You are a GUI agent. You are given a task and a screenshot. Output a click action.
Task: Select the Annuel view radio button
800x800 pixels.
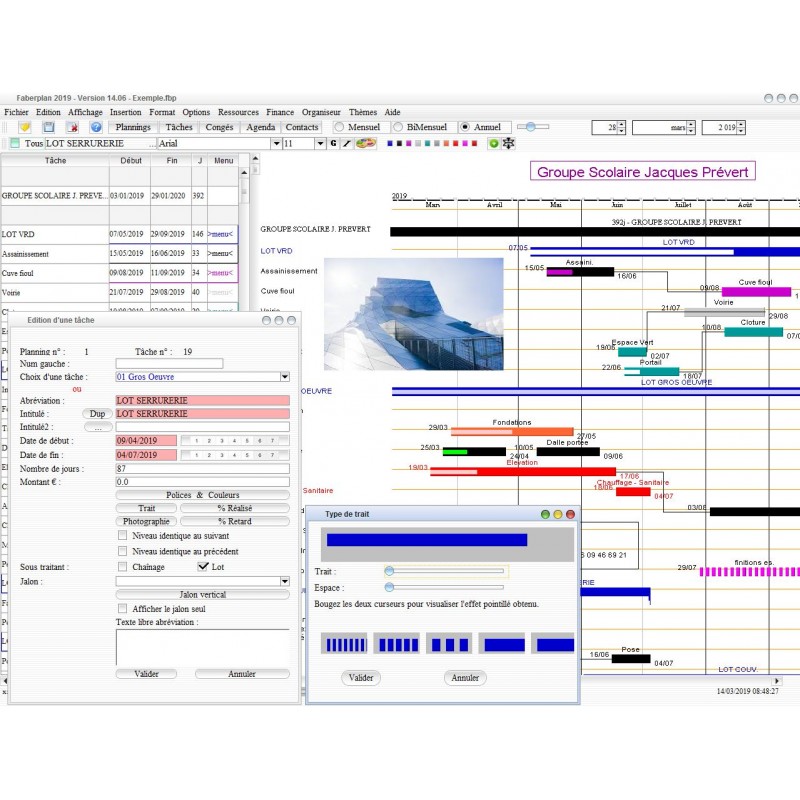coord(465,127)
